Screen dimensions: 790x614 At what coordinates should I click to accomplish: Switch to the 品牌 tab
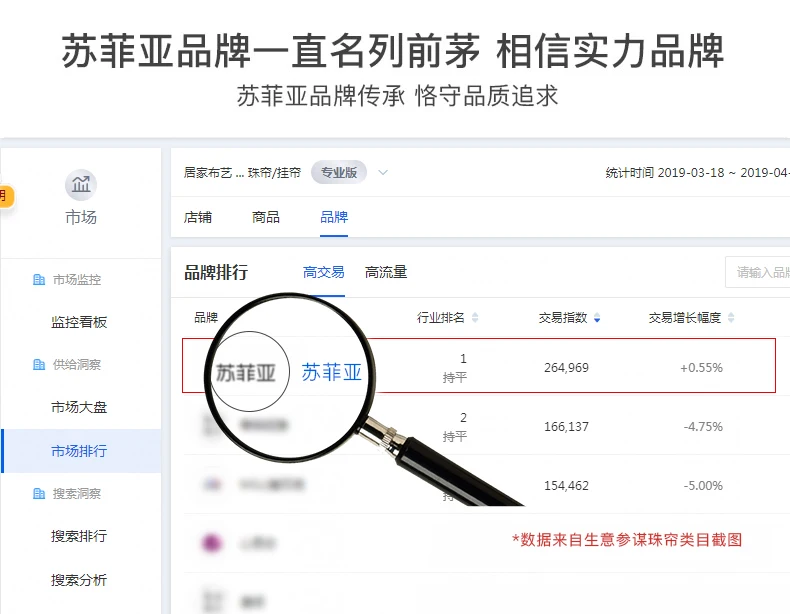point(334,217)
